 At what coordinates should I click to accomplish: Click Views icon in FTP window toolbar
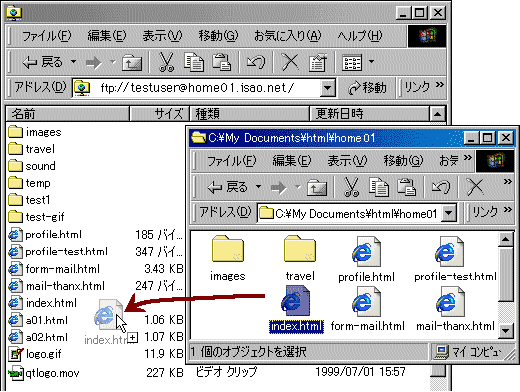352,62
